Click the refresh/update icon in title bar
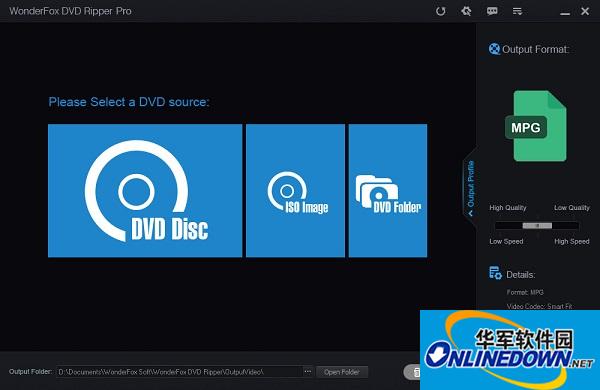Viewport: 600px width, 390px height. tap(440, 11)
